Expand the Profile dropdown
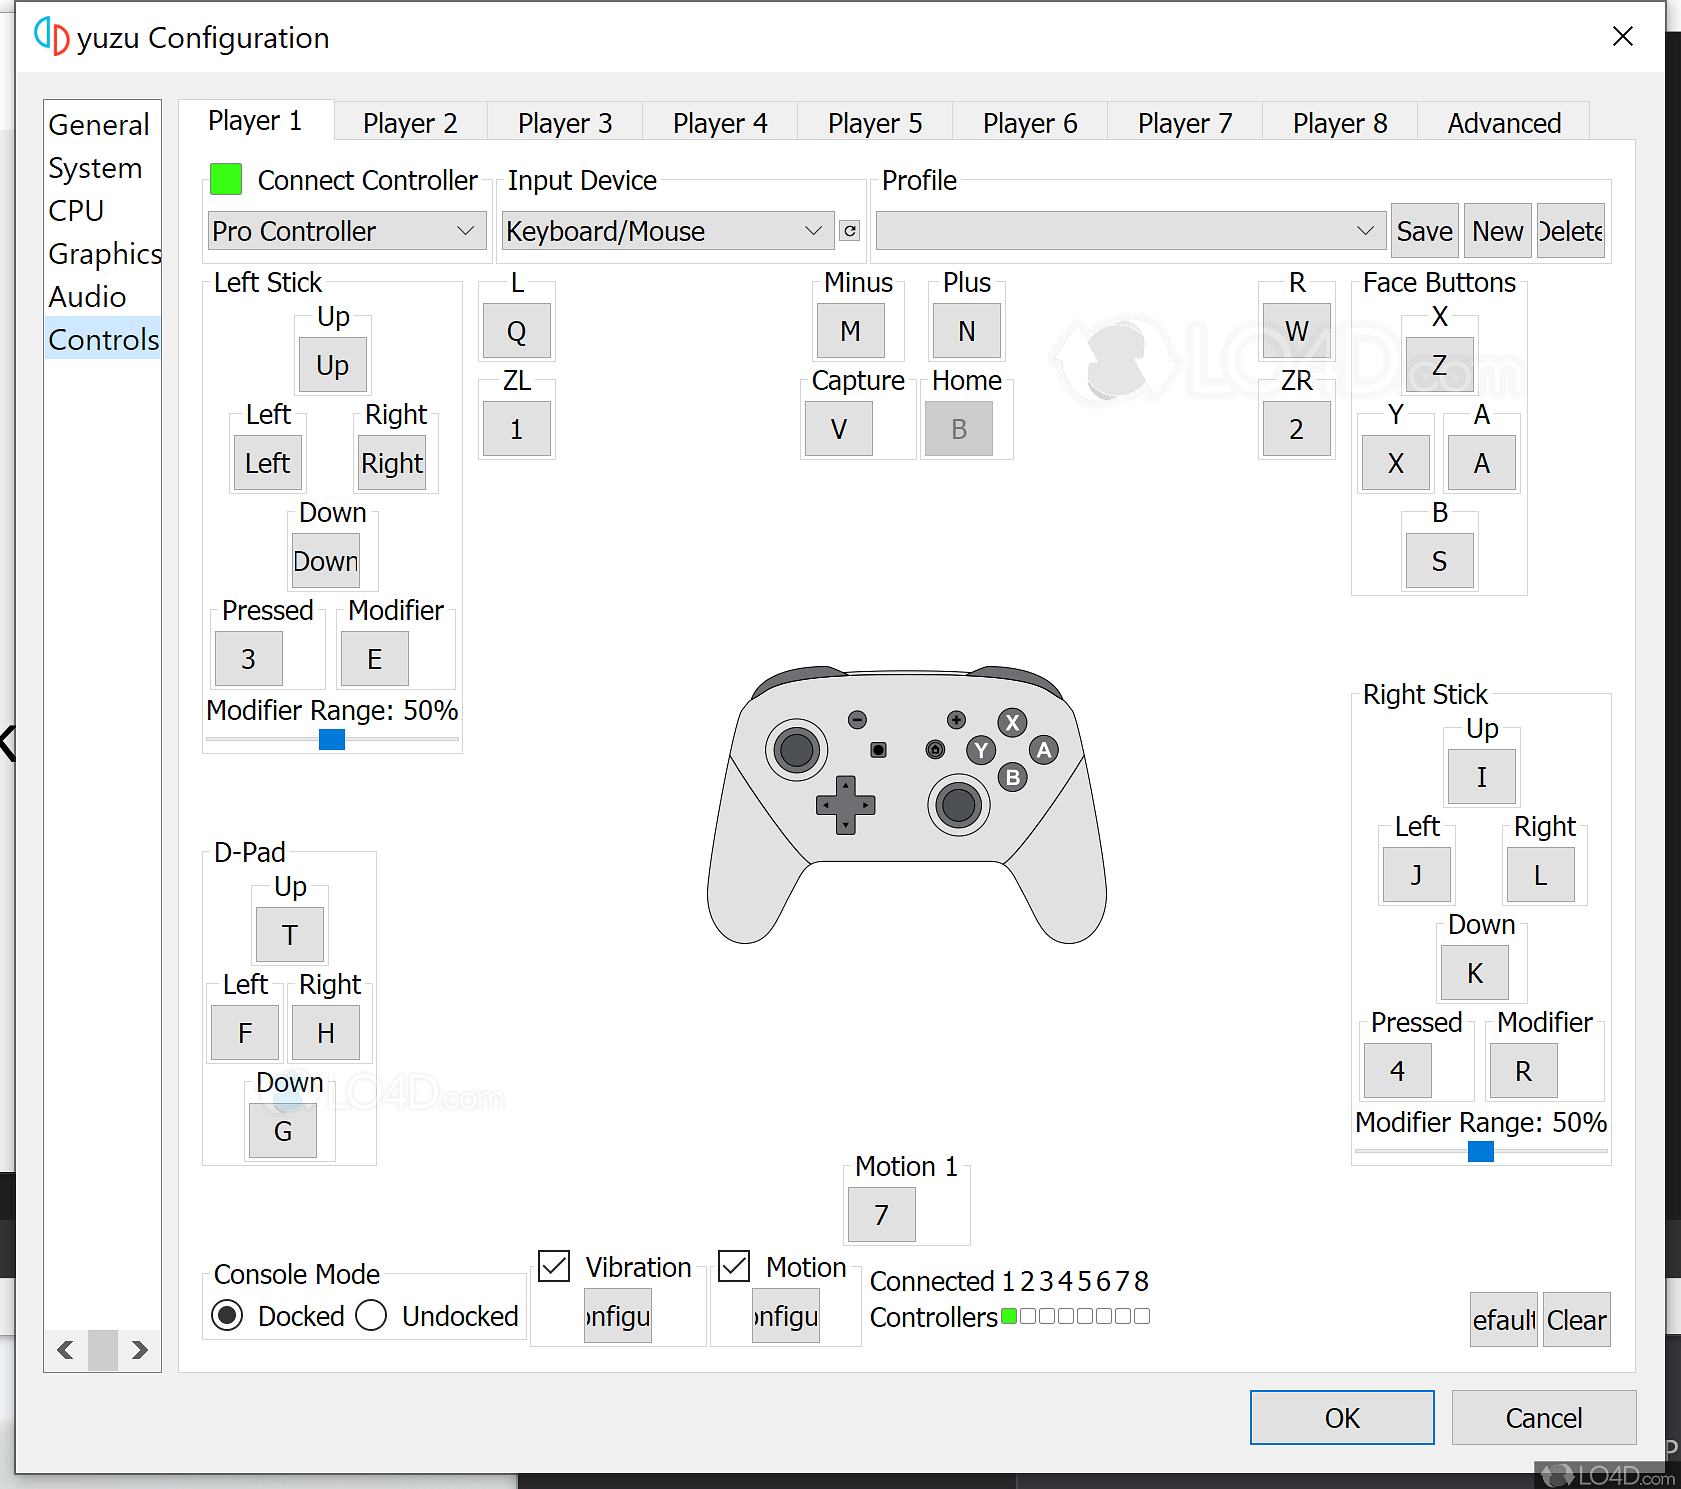 pos(1131,231)
